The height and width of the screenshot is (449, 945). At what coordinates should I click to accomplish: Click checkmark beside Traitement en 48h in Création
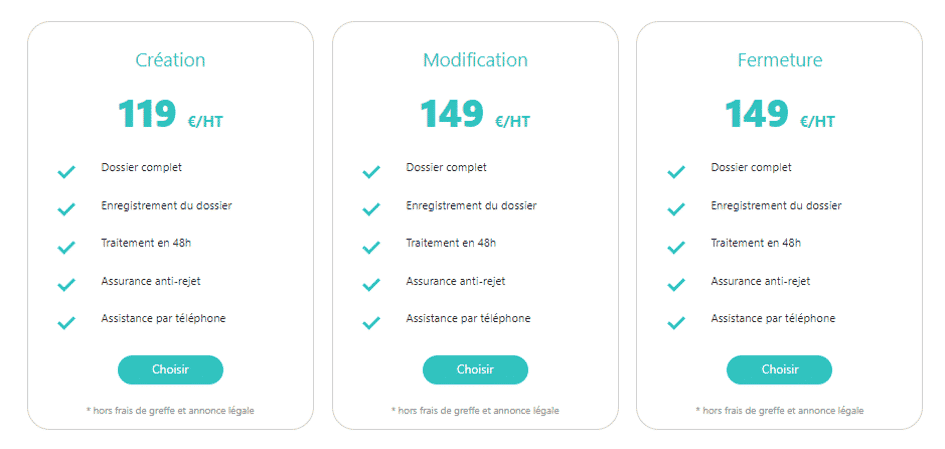tap(67, 247)
